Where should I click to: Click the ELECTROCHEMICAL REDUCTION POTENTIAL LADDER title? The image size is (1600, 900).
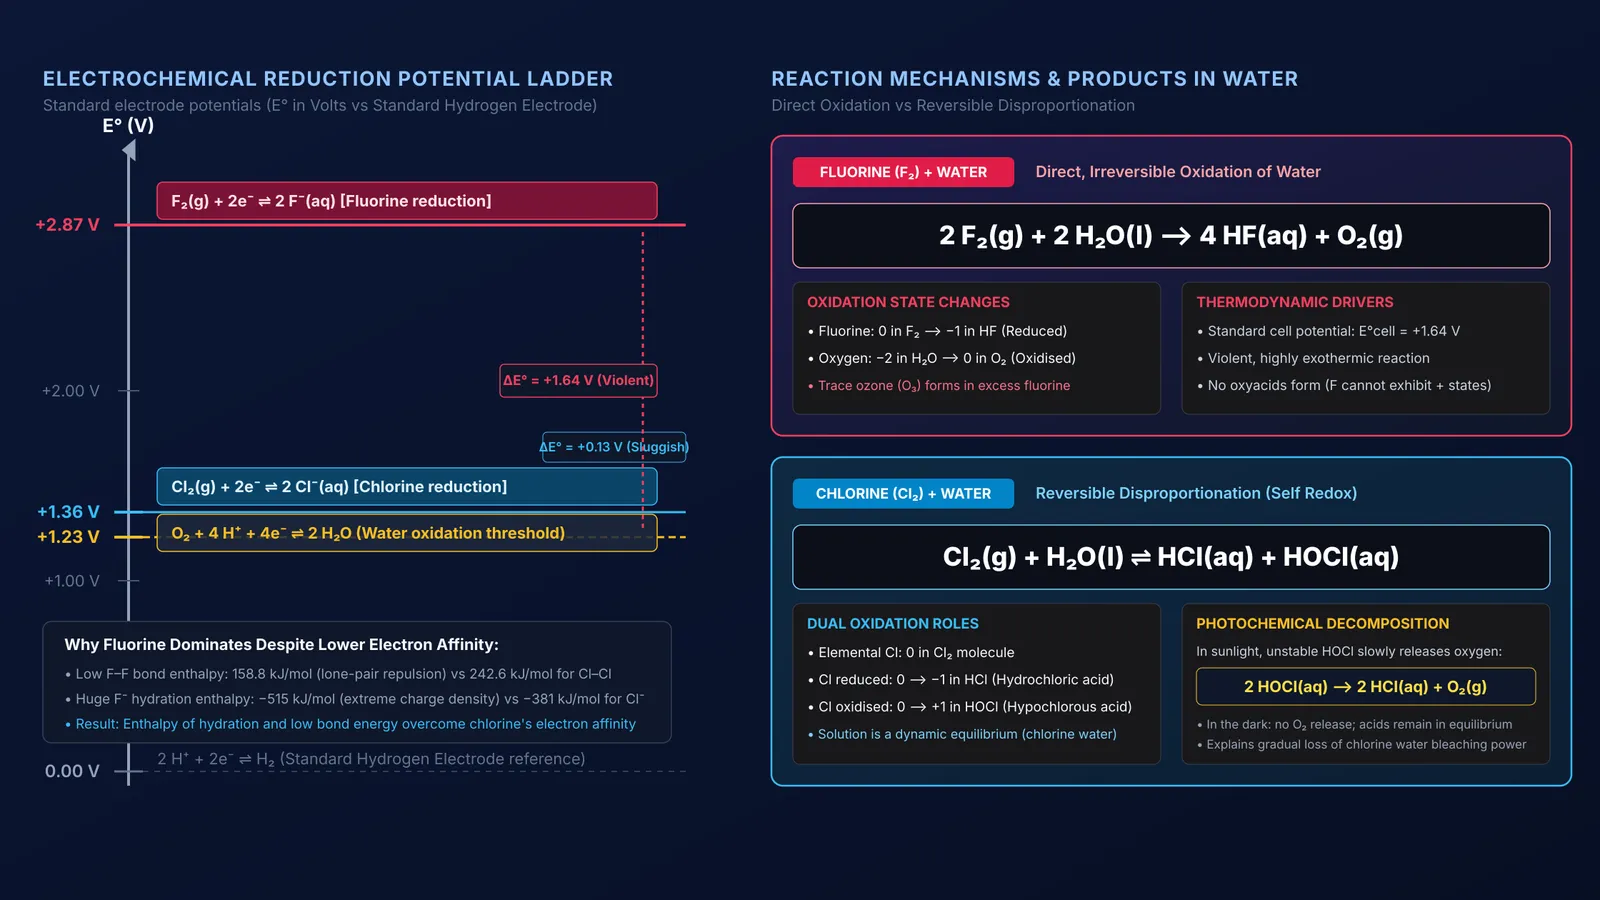pyautogui.click(x=328, y=79)
